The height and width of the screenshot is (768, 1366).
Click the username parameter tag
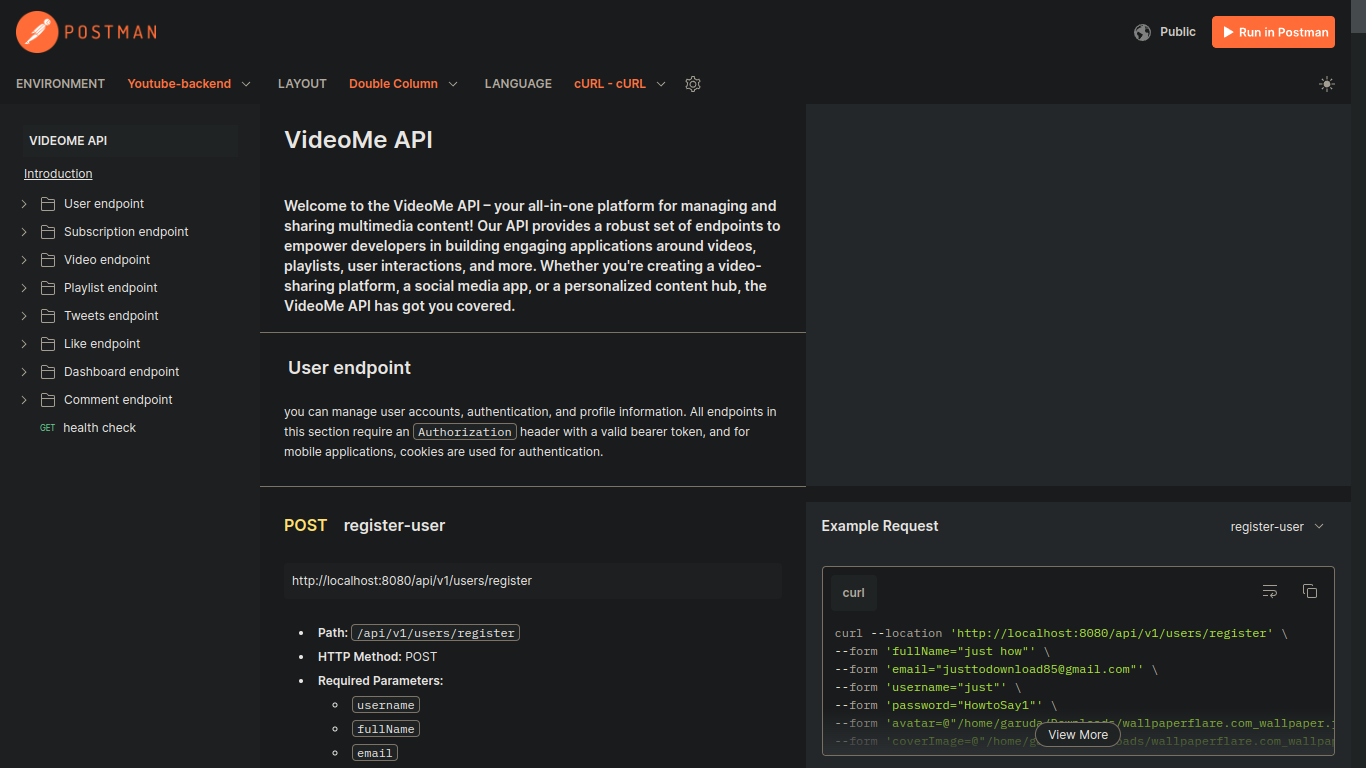click(x=386, y=705)
